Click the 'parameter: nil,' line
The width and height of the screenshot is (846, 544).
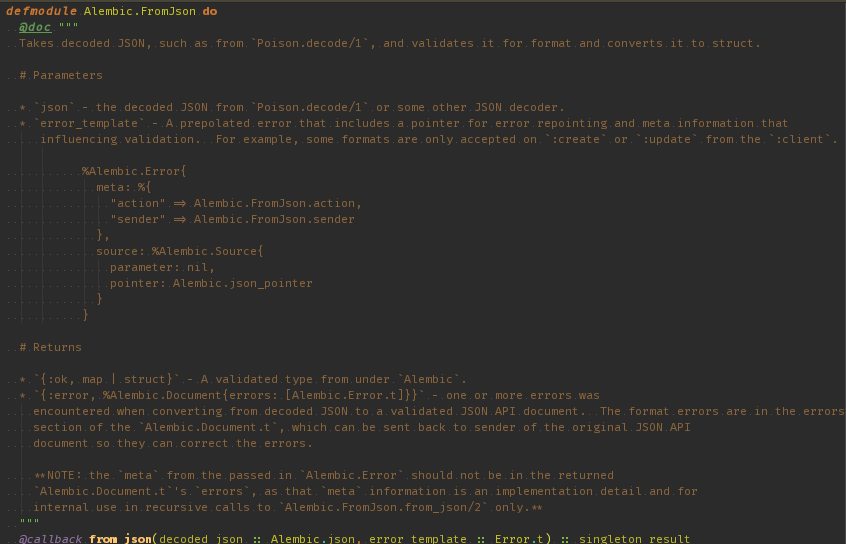[x=162, y=267]
